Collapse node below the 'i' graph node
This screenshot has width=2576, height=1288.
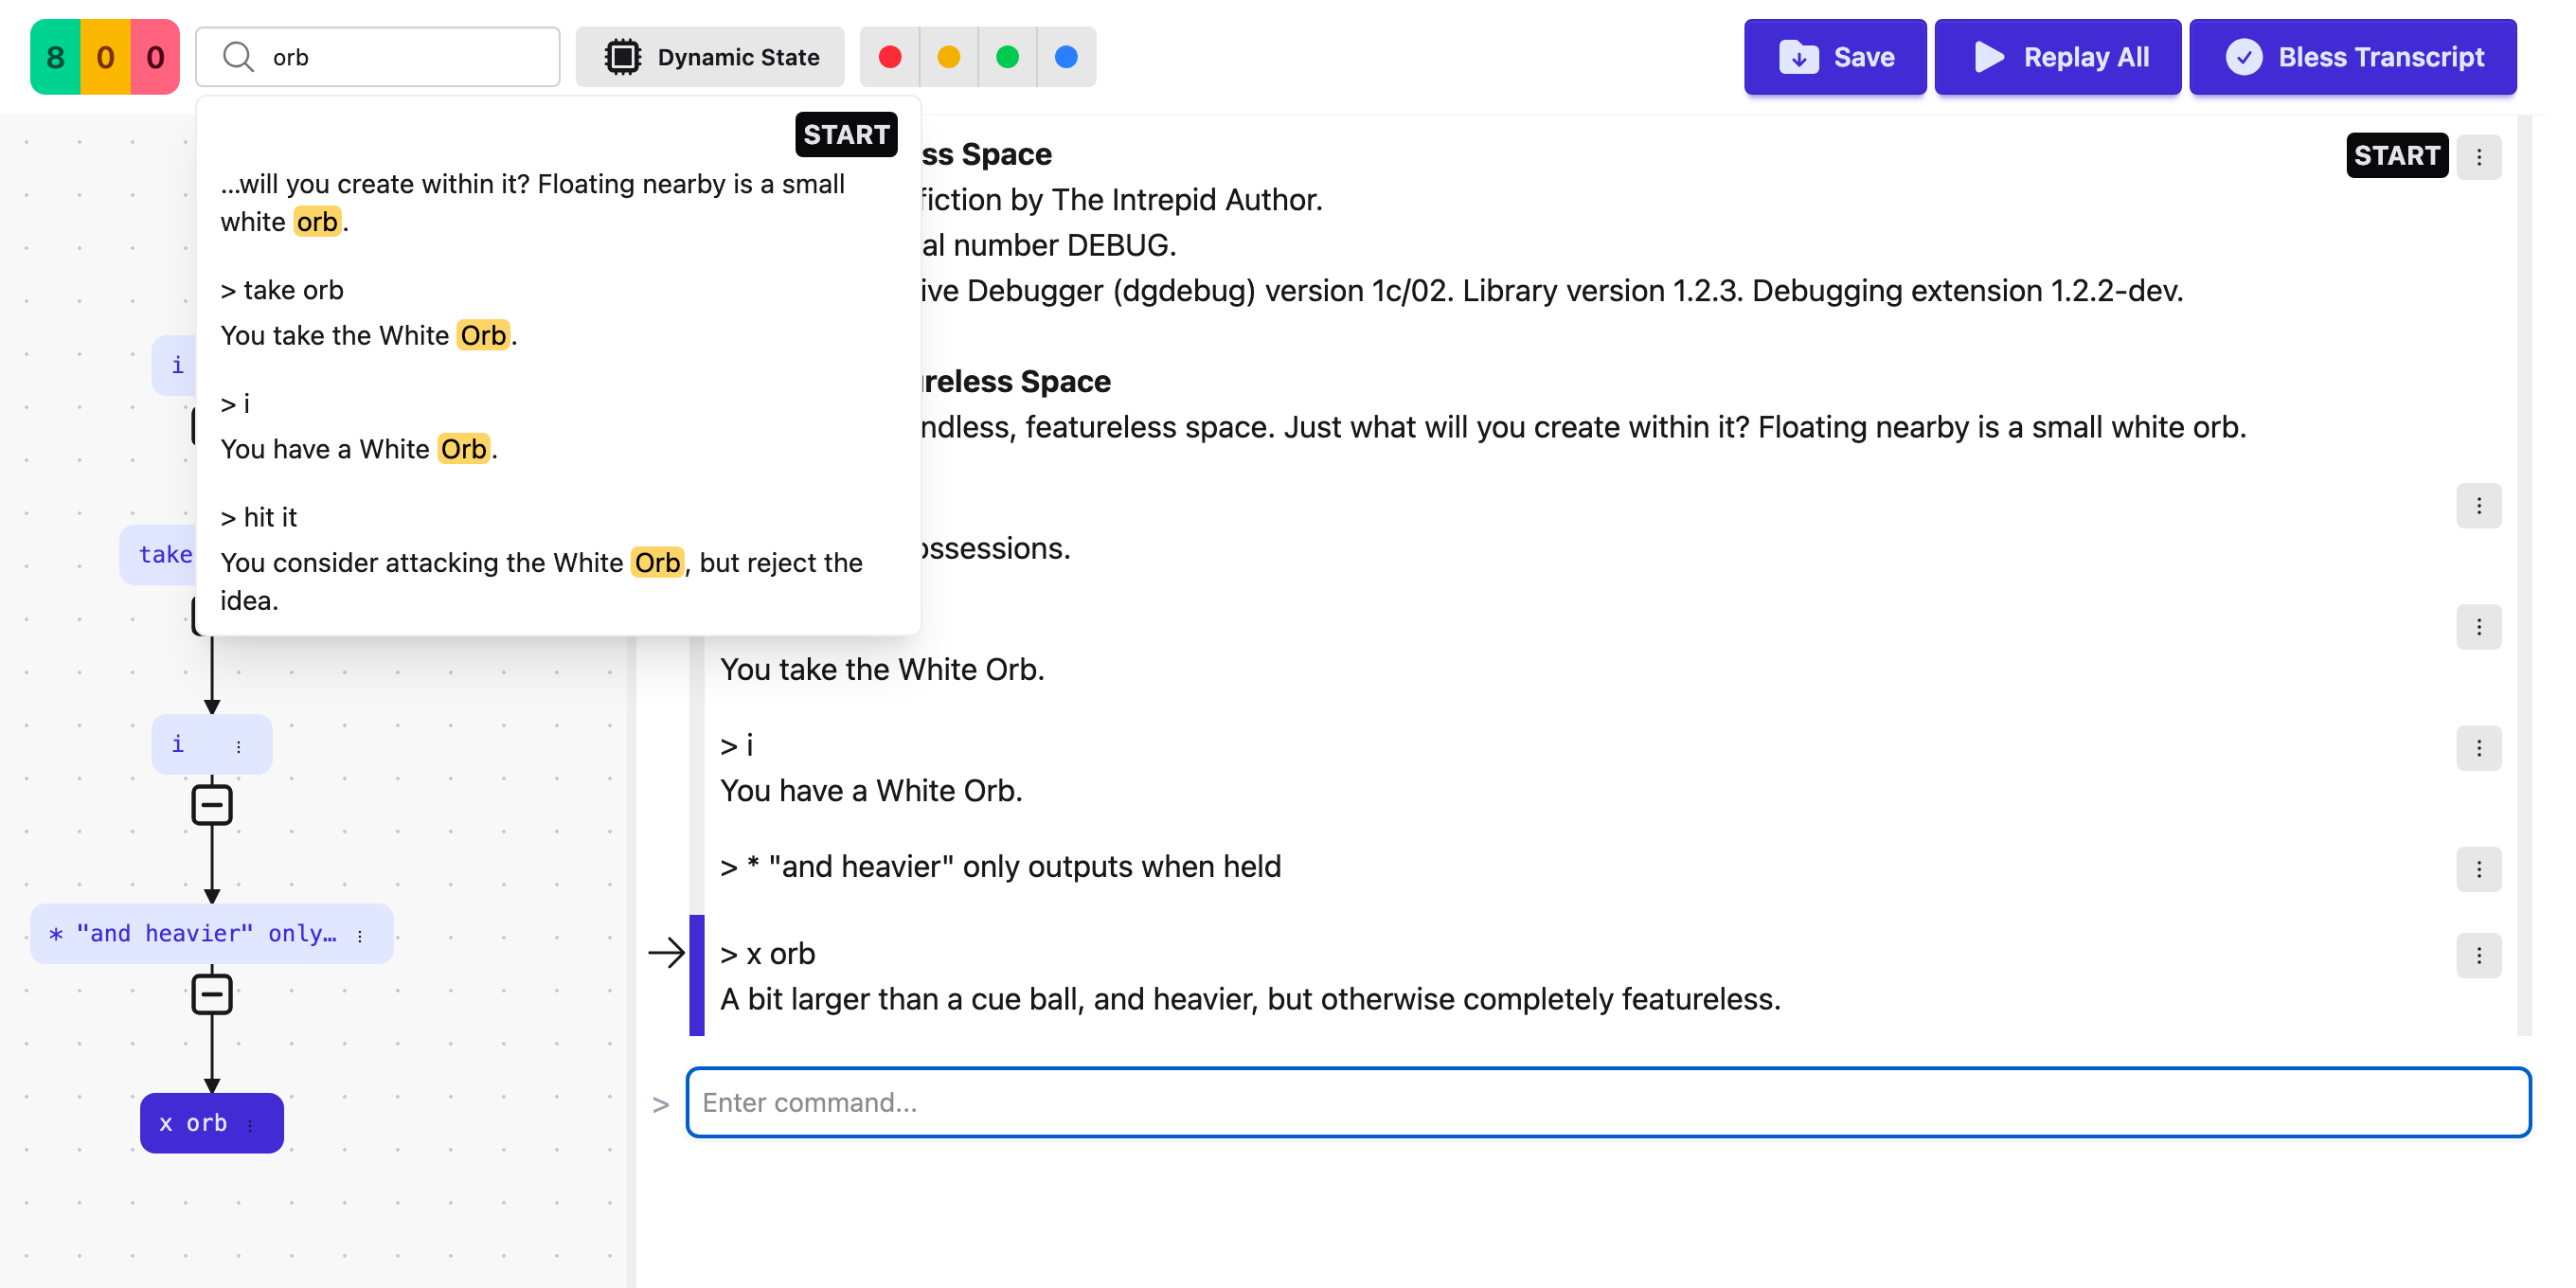click(x=212, y=805)
